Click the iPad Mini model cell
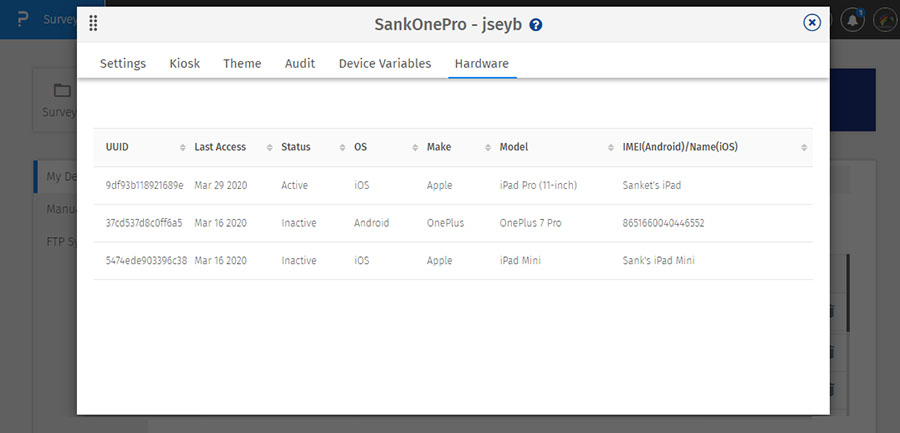 [x=520, y=260]
